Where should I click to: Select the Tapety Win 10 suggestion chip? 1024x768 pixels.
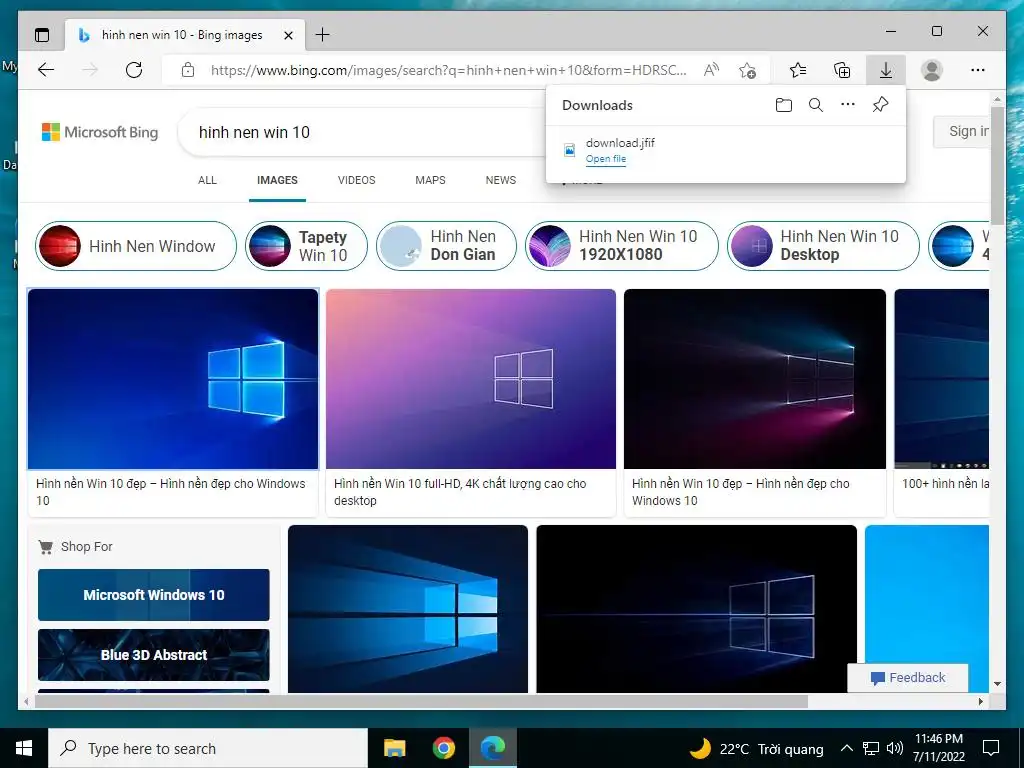pyautogui.click(x=306, y=246)
